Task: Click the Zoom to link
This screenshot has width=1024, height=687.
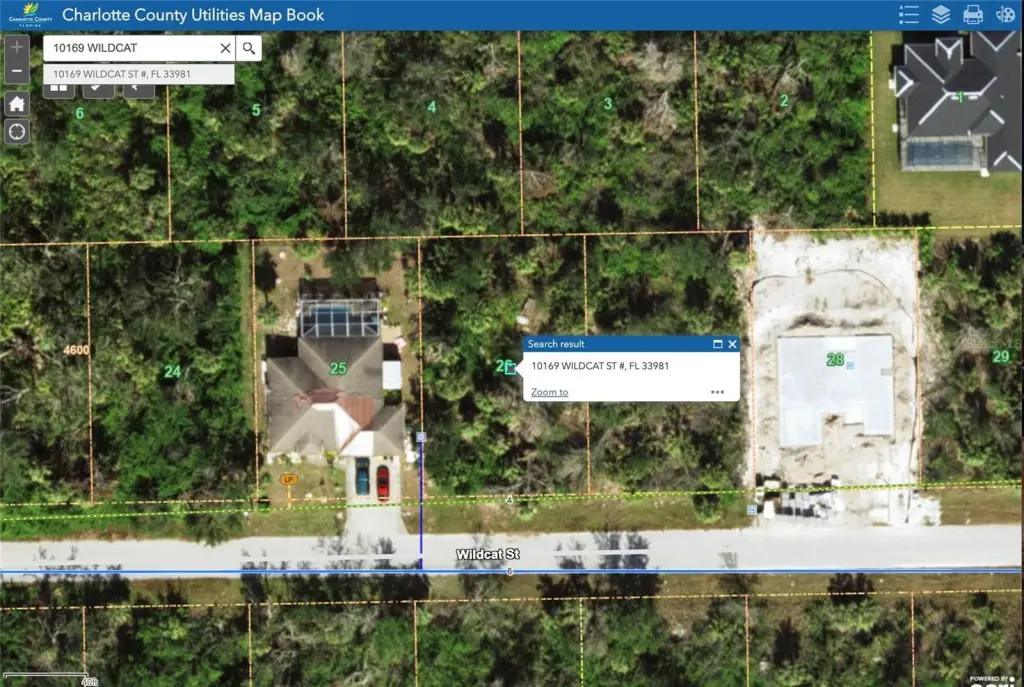Action: (549, 392)
